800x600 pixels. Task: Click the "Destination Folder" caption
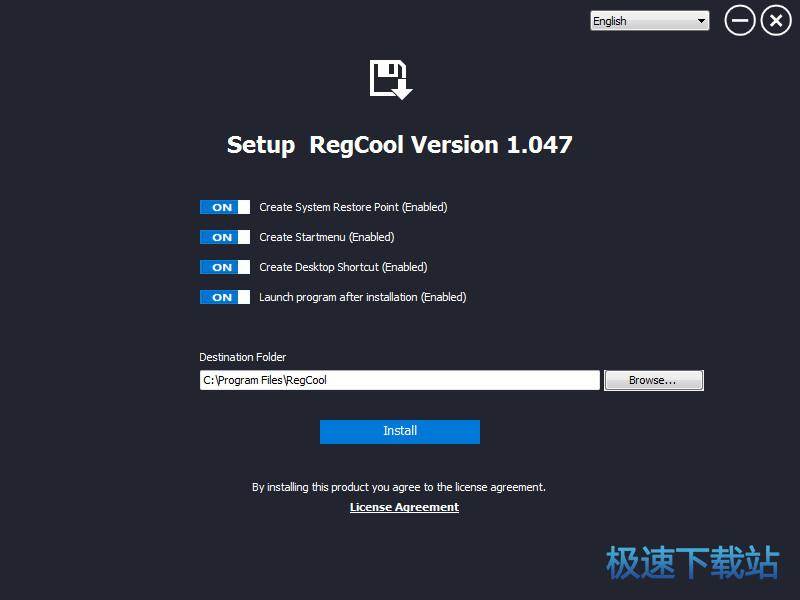click(243, 357)
